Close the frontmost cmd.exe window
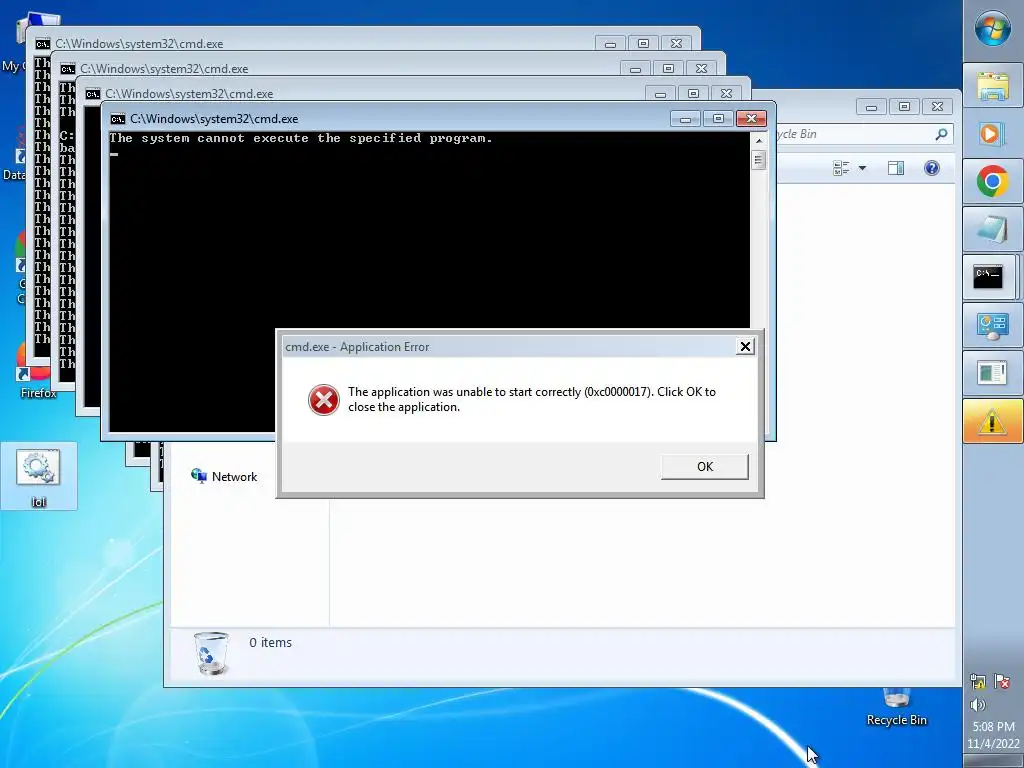The image size is (1024, 768). pyautogui.click(x=751, y=119)
